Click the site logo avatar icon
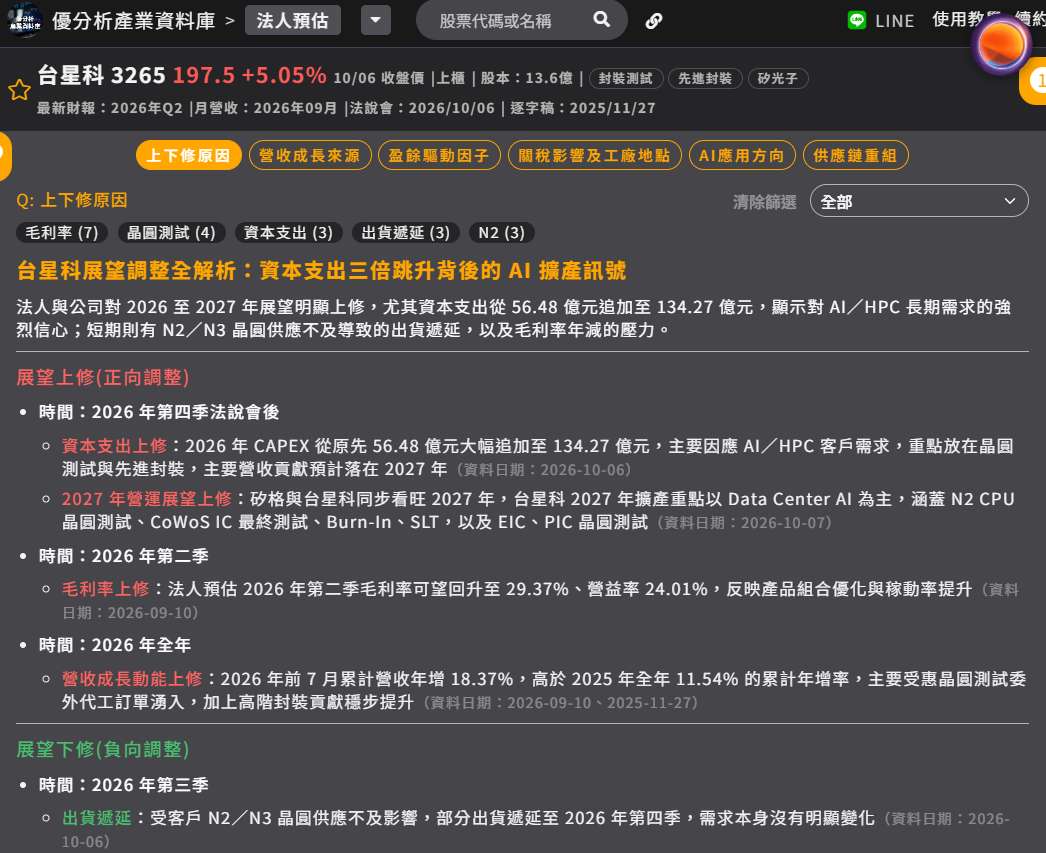 (x=24, y=20)
